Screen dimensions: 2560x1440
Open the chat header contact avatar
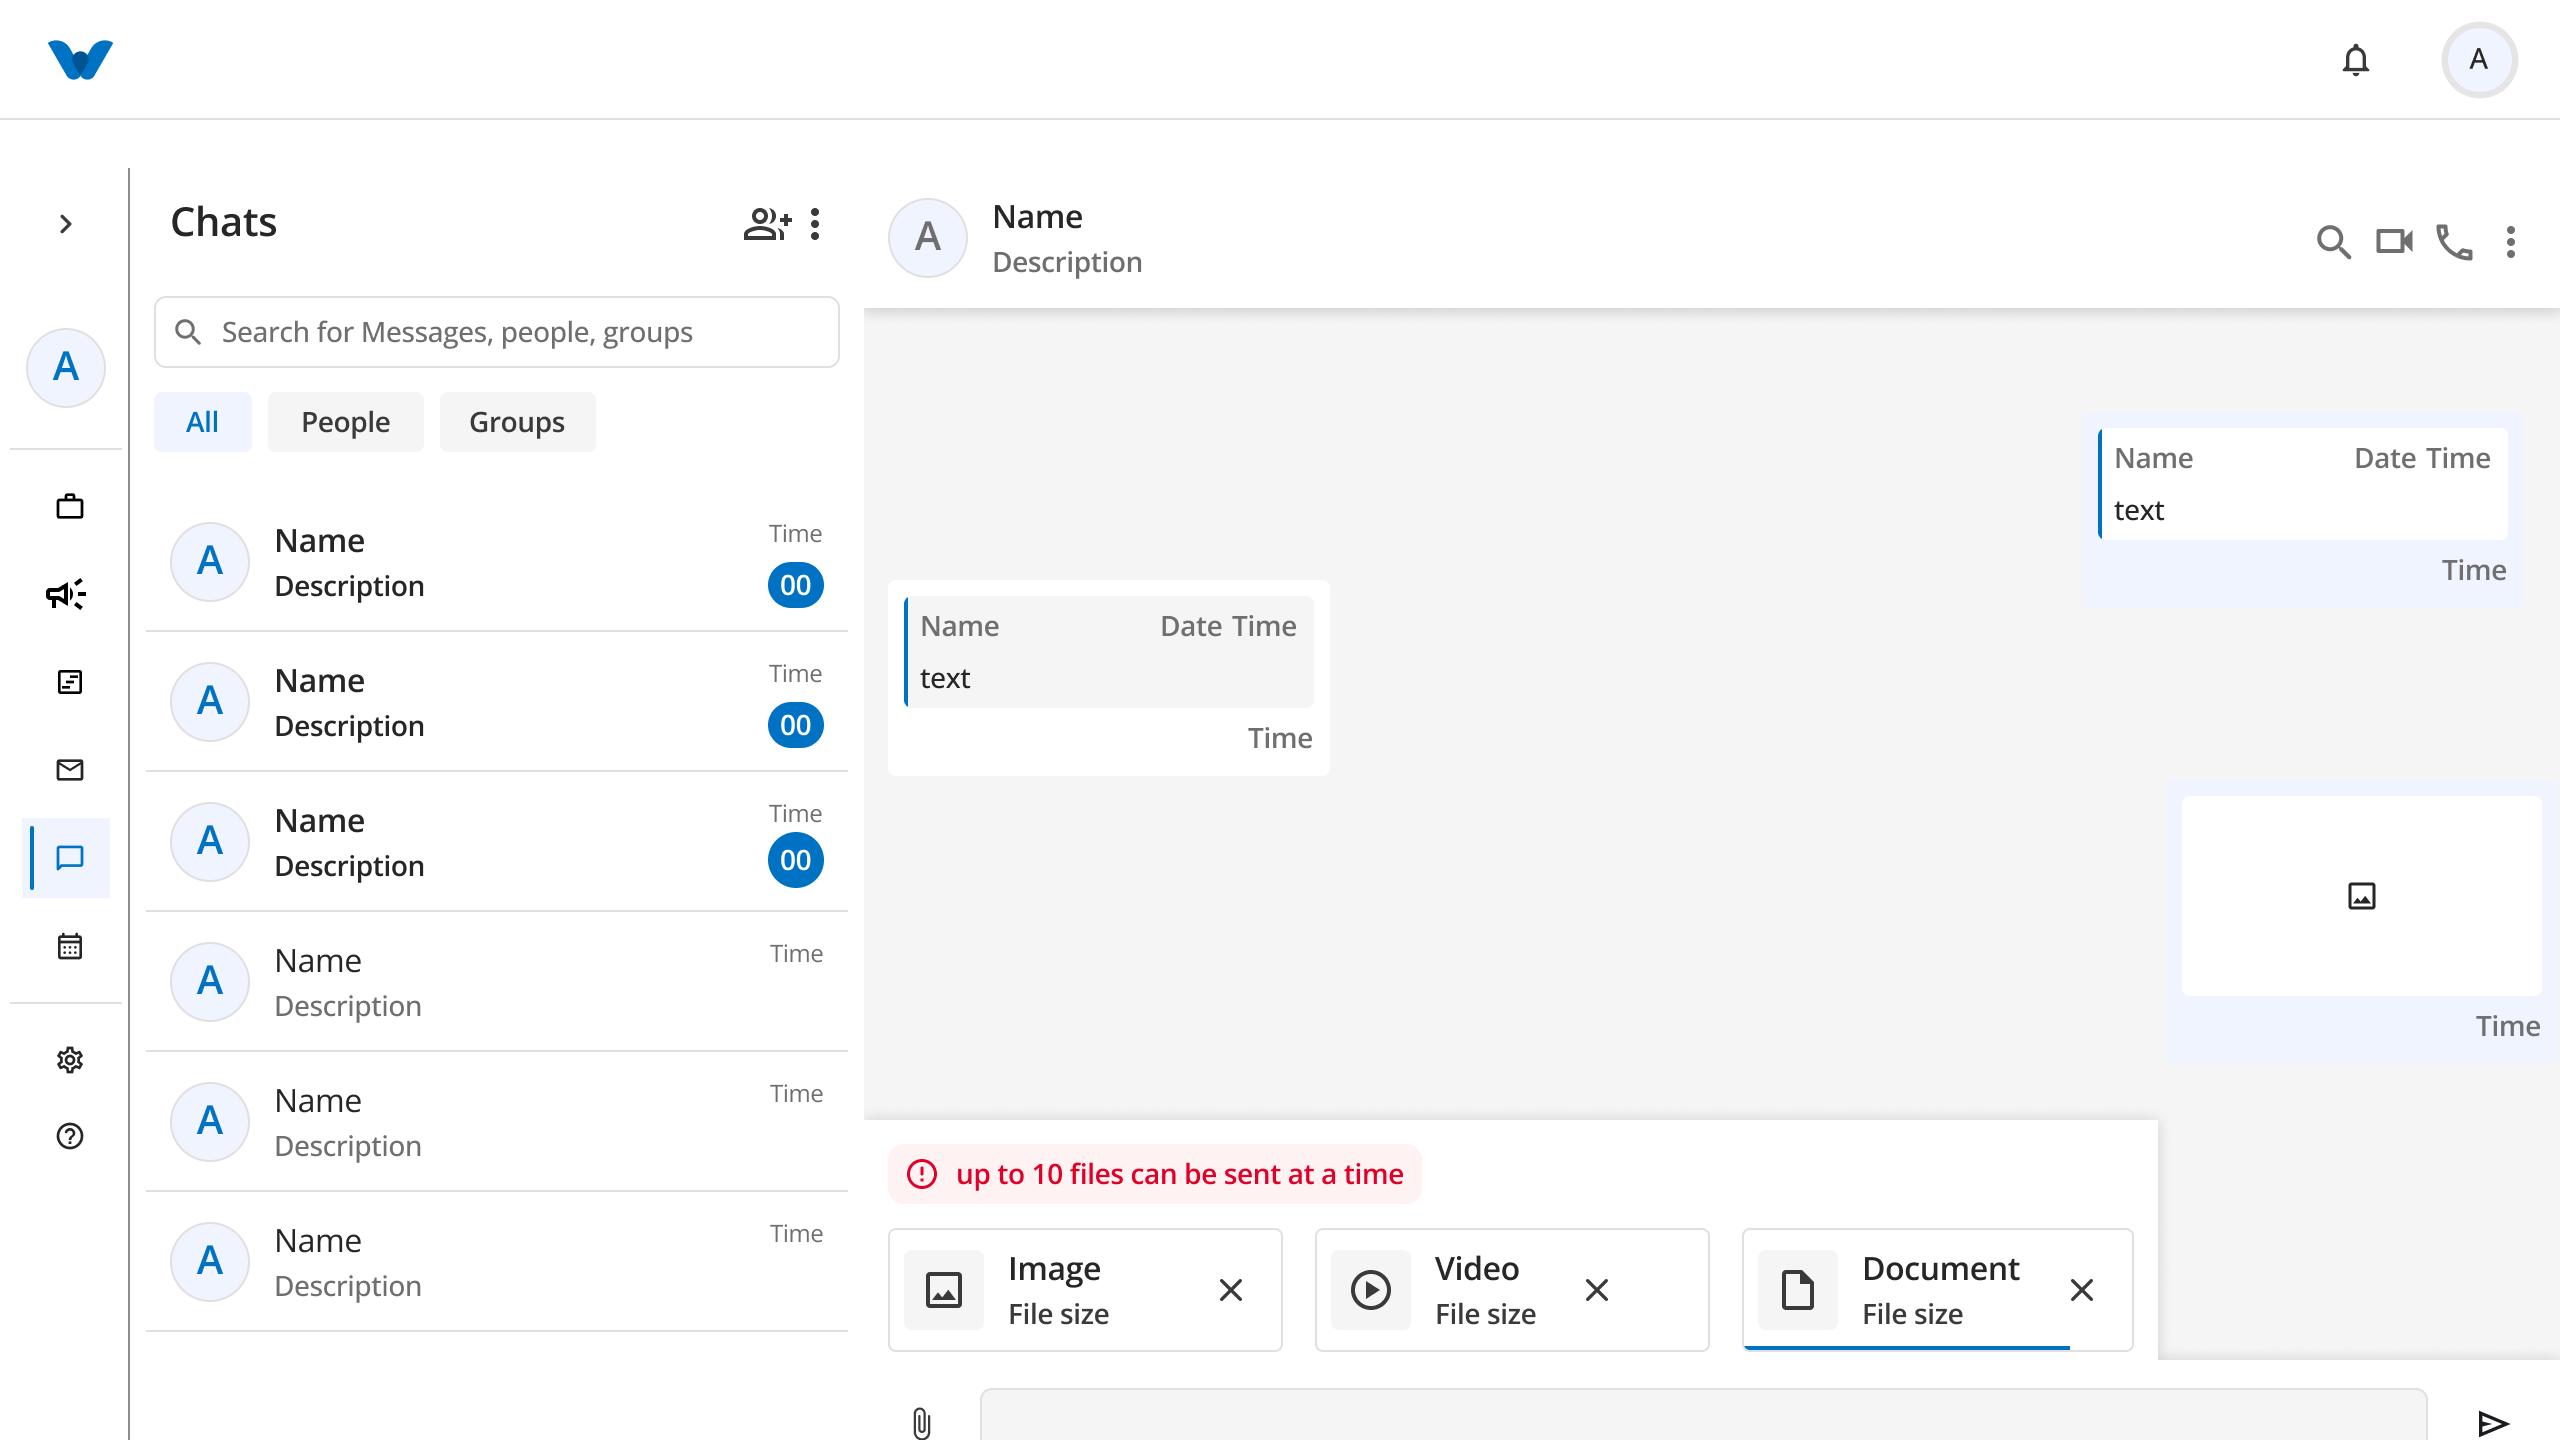click(927, 238)
